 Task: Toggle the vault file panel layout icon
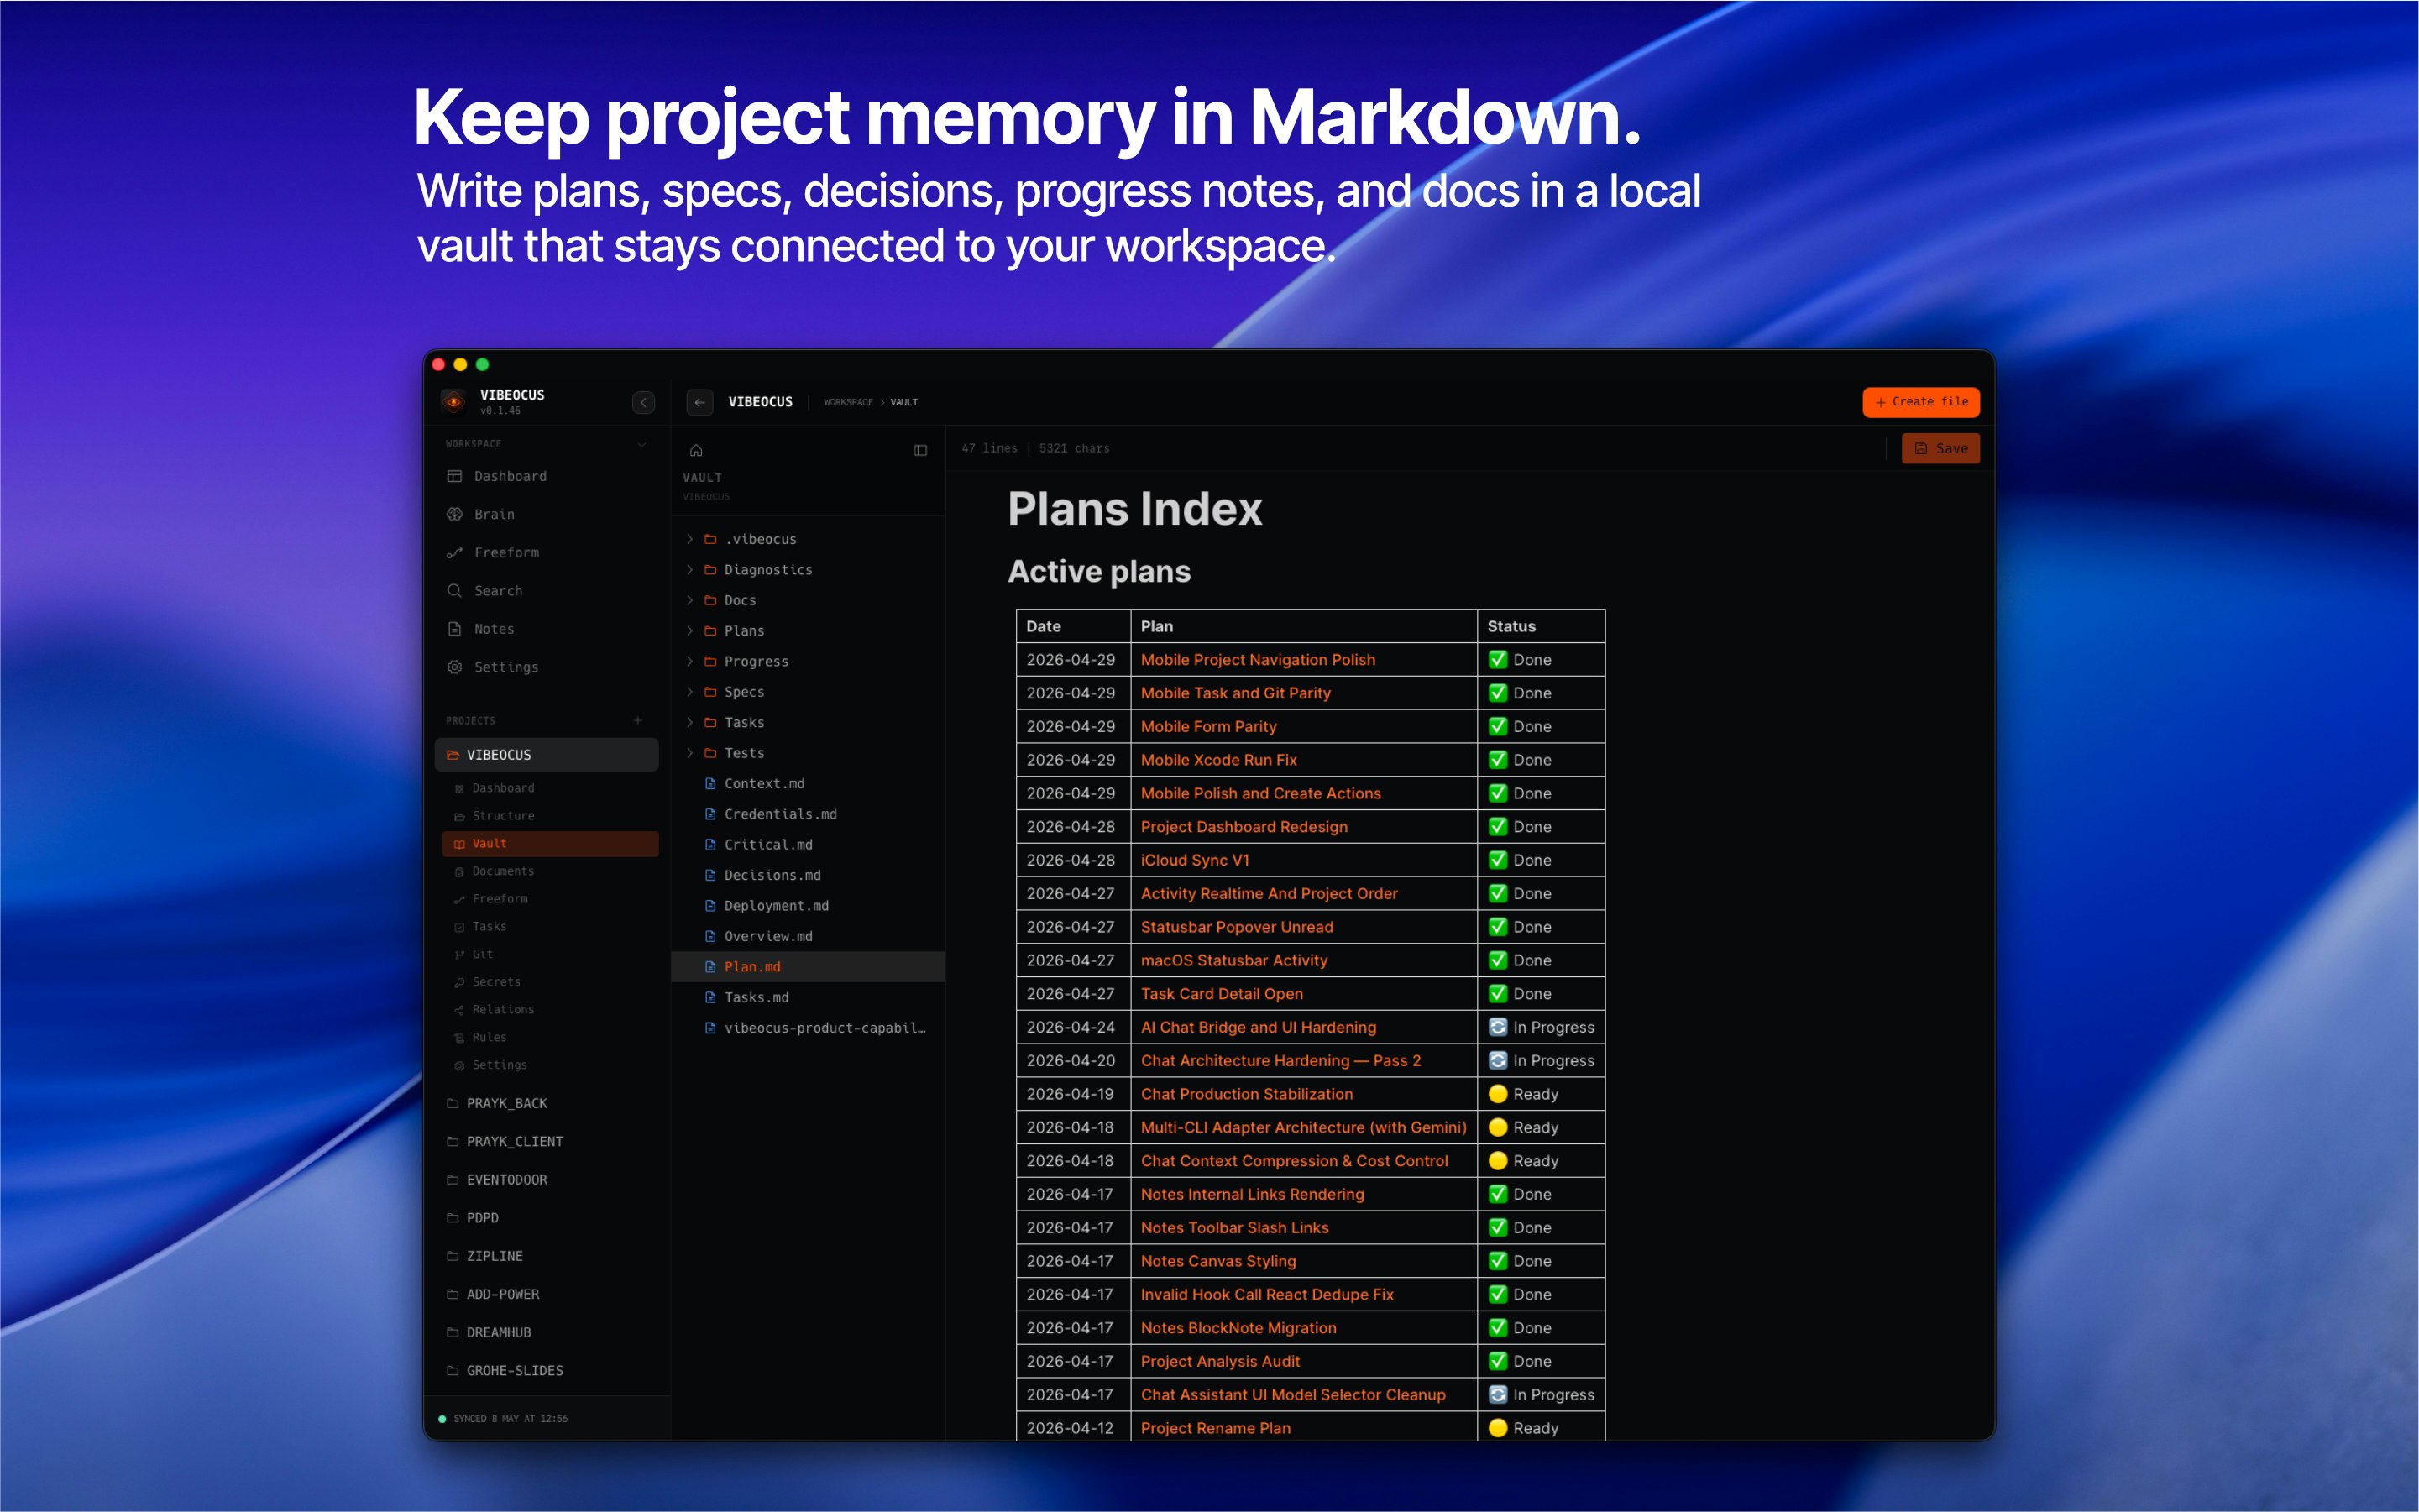click(x=920, y=450)
